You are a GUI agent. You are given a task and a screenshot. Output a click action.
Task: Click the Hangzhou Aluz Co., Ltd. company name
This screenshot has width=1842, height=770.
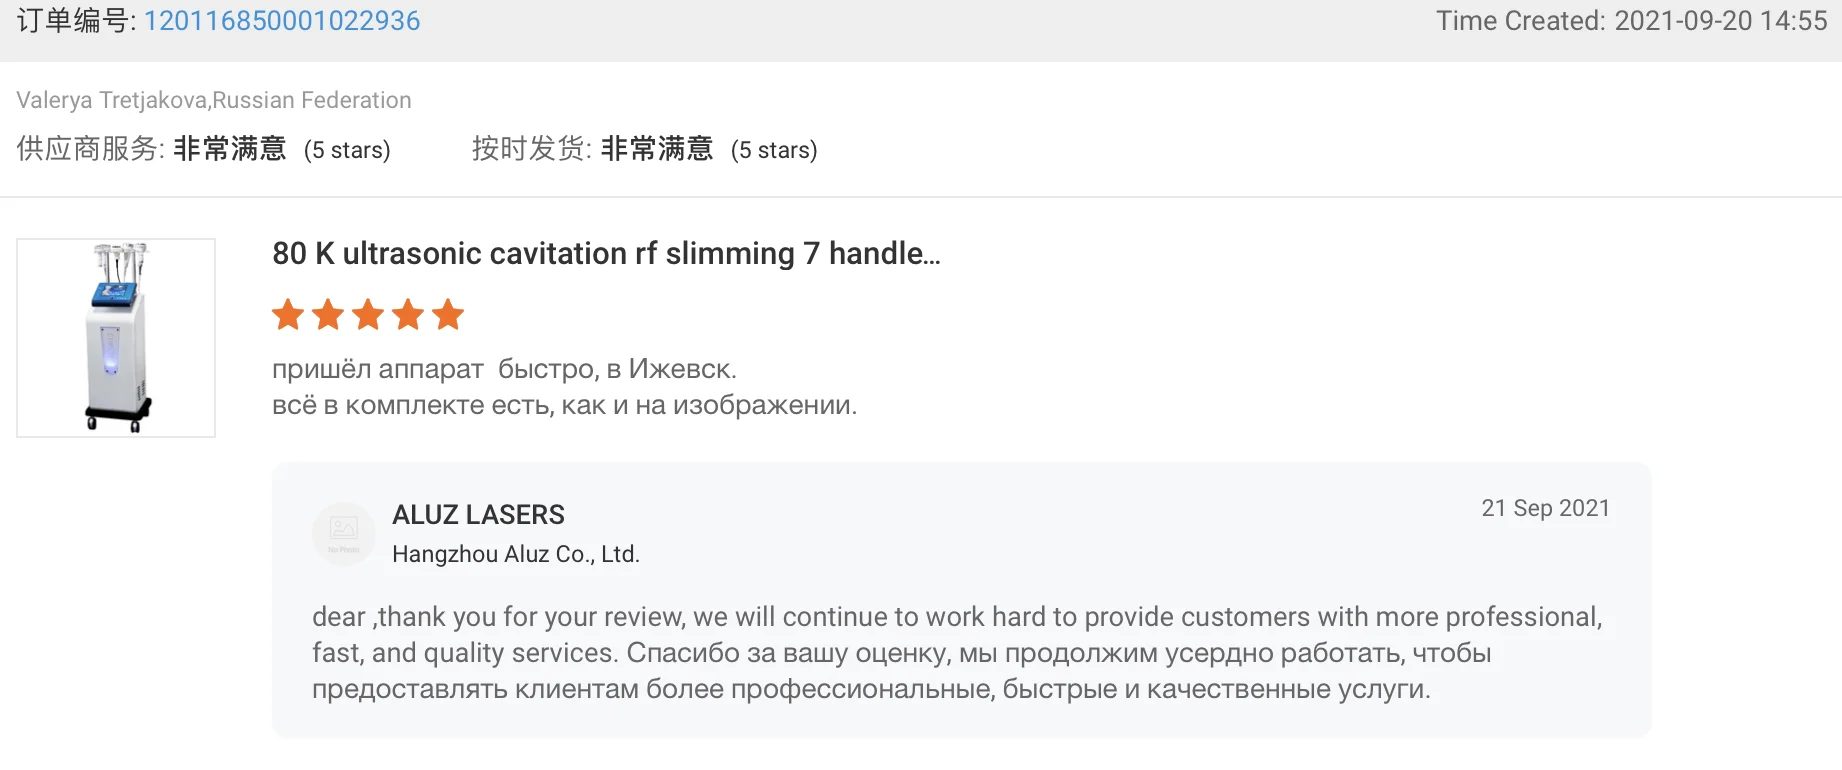pos(515,554)
